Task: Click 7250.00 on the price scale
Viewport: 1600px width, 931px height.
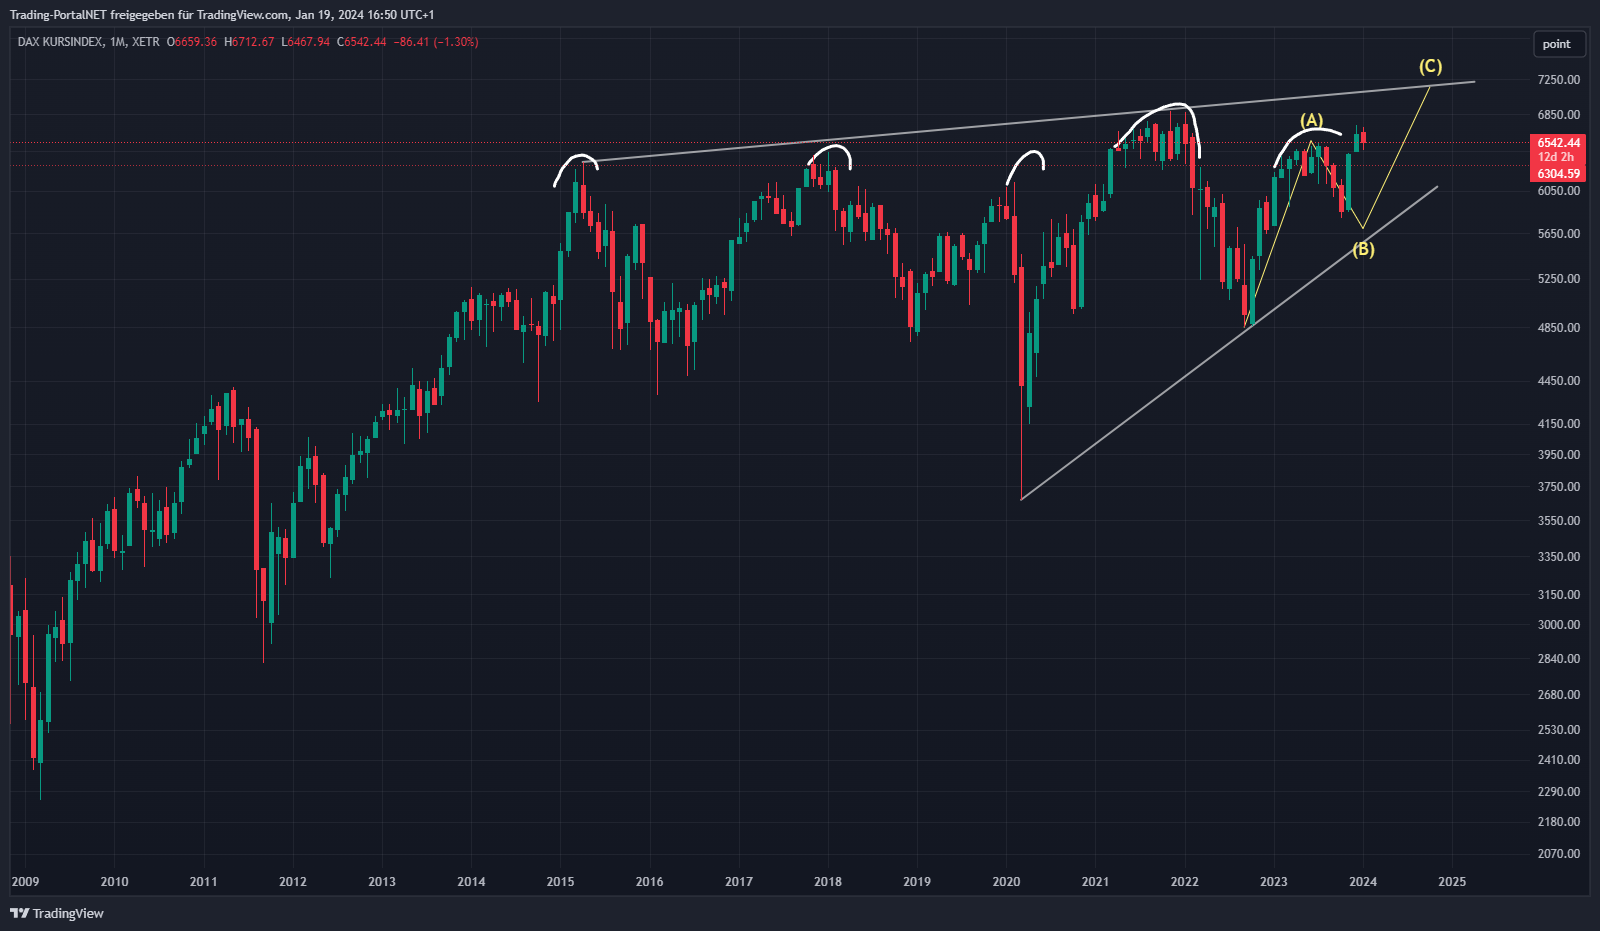Action: tap(1559, 79)
